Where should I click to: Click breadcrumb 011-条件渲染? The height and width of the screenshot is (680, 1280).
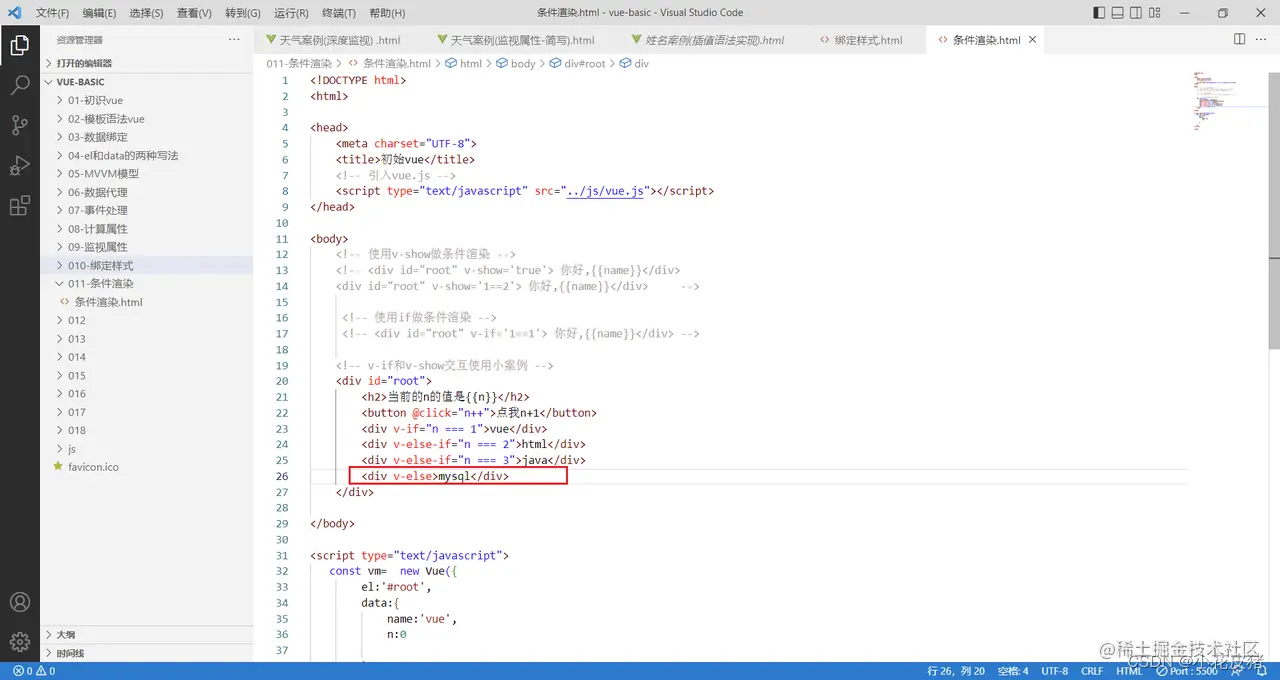(x=299, y=63)
